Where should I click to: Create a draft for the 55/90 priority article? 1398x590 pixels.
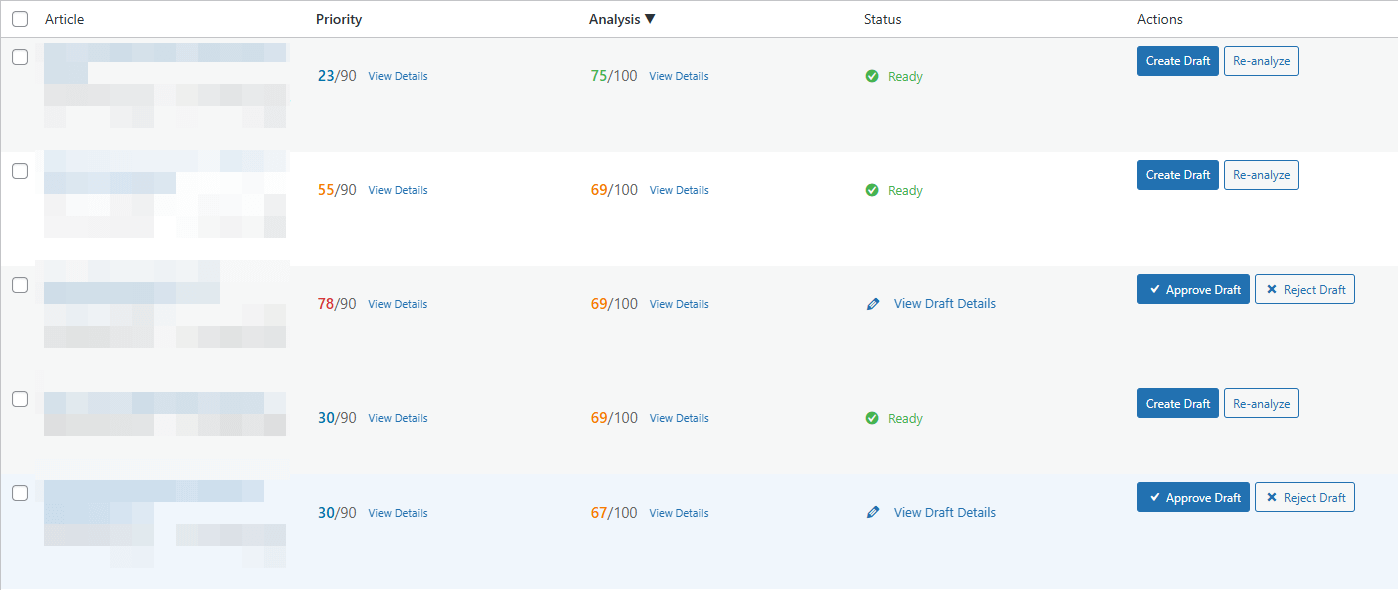(1177, 175)
